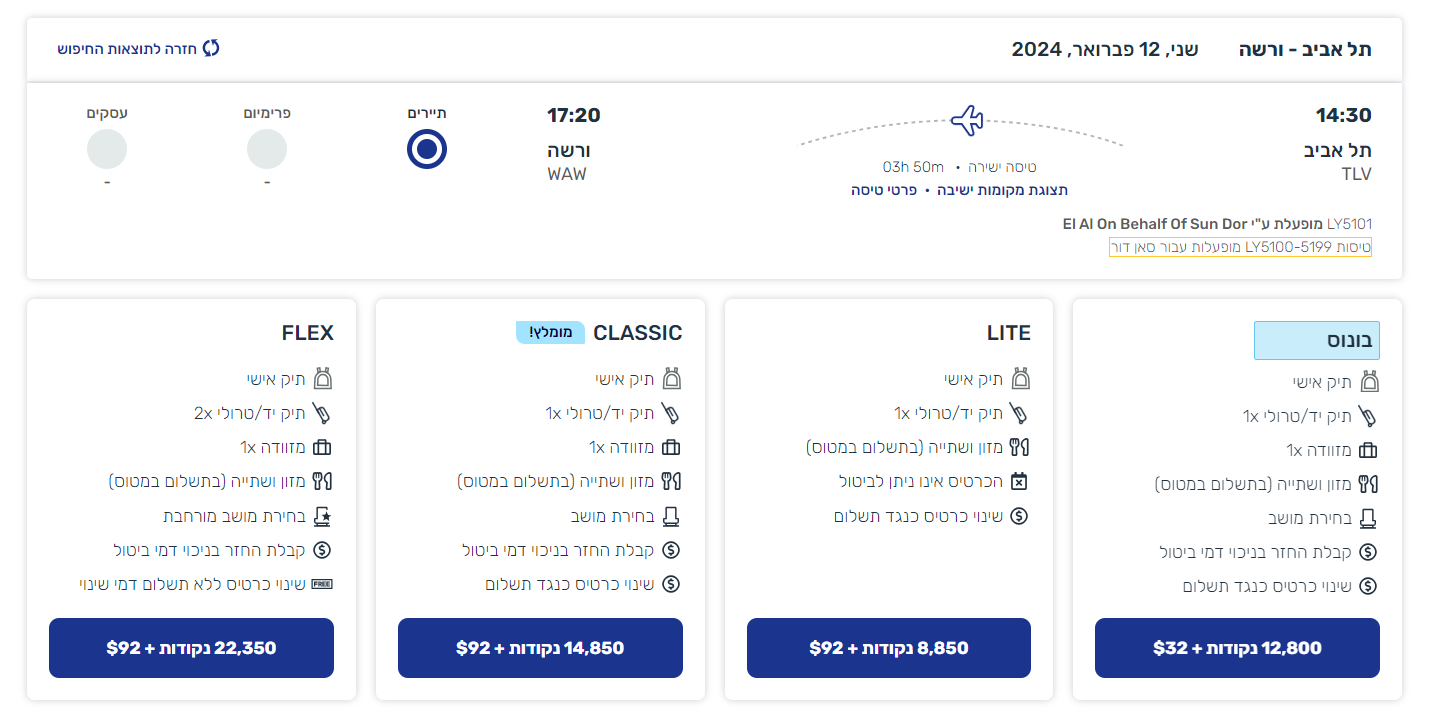The height and width of the screenshot is (712, 1451).
Task: Click the non-cancellable calendar icon in LITE
Action: pyautogui.click(x=1019, y=482)
